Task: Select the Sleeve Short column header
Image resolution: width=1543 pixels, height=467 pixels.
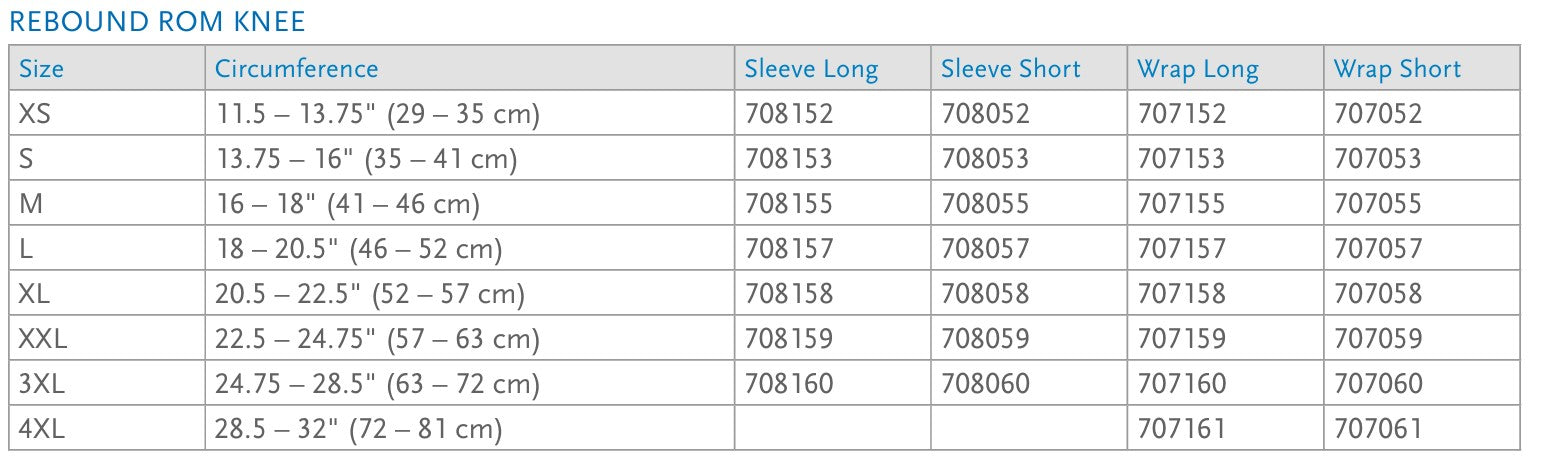Action: pyautogui.click(x=1010, y=69)
